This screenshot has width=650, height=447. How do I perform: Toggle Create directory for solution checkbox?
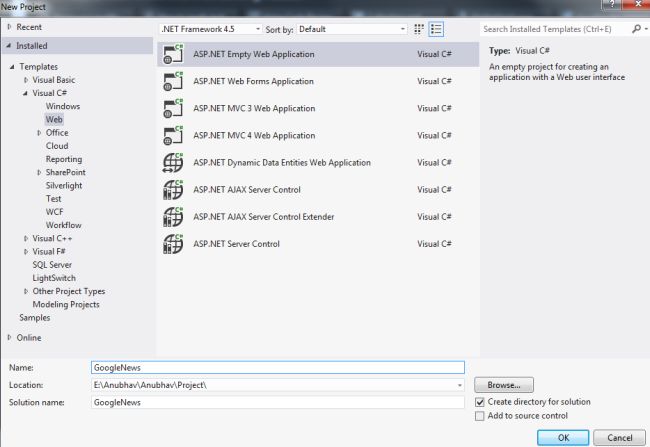[x=480, y=402]
